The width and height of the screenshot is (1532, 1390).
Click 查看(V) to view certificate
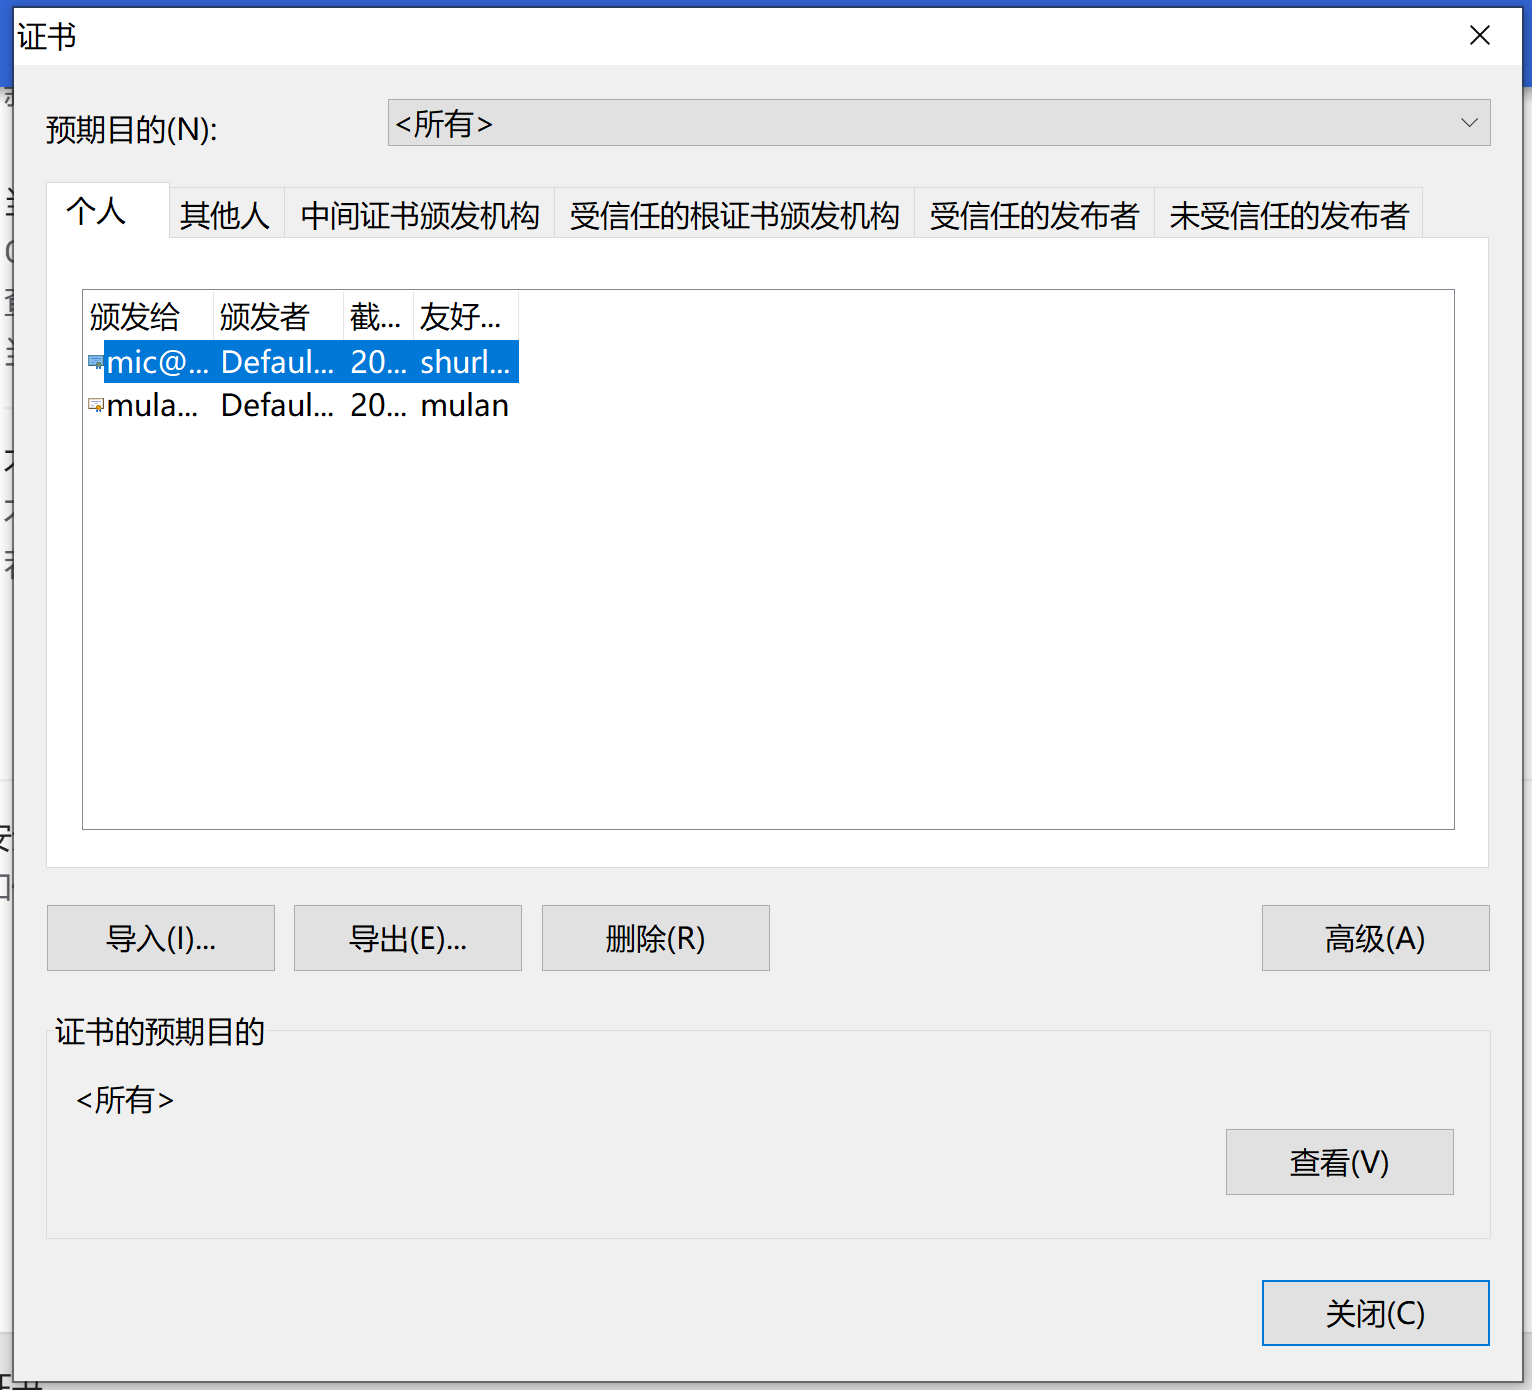click(1339, 1162)
